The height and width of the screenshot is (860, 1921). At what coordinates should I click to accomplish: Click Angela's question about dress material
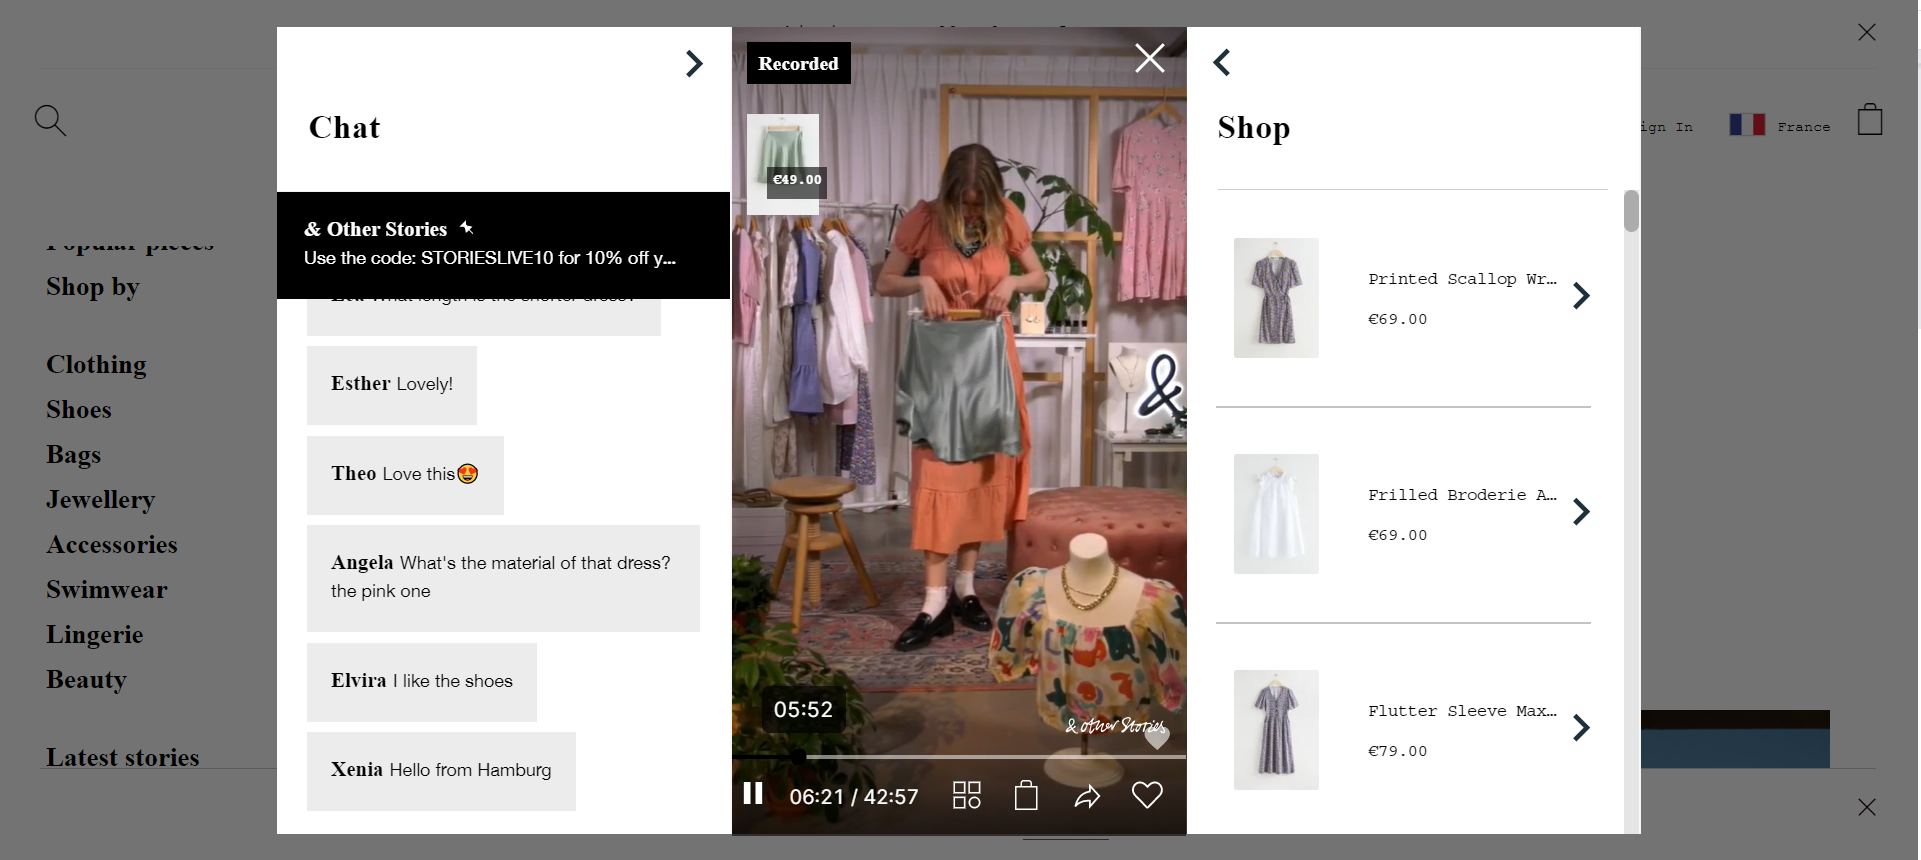pyautogui.click(x=503, y=578)
